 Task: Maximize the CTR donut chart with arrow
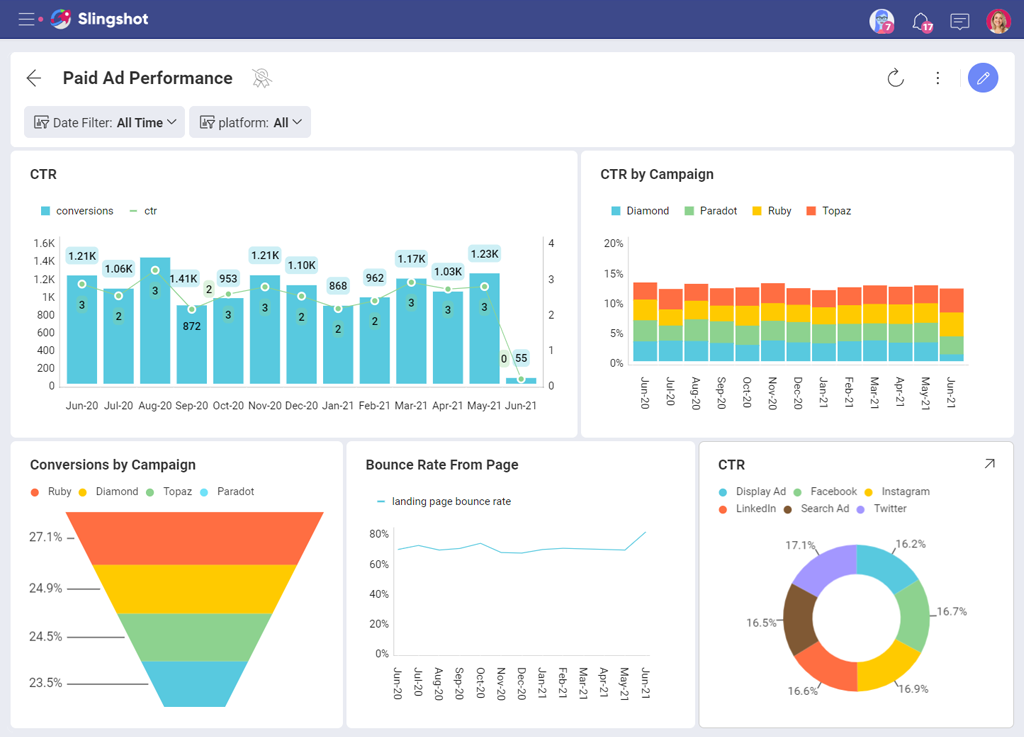[x=989, y=464]
